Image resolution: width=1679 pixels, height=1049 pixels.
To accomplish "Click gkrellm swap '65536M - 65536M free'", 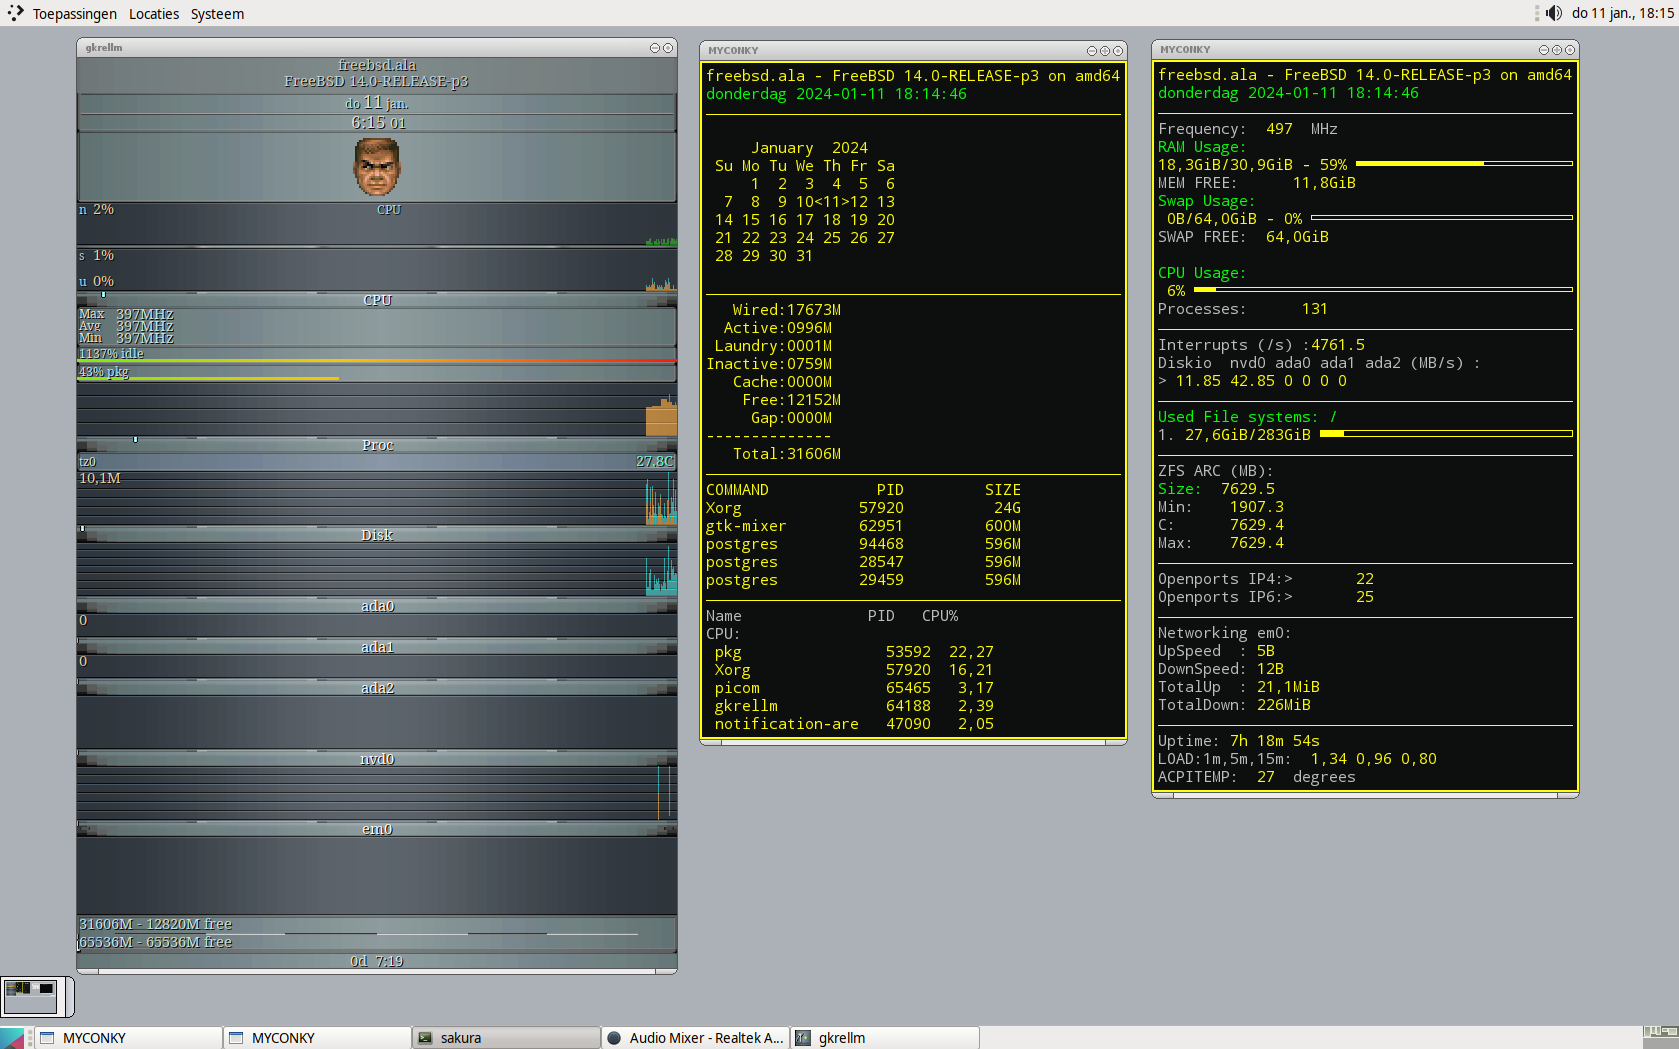I will point(155,942).
